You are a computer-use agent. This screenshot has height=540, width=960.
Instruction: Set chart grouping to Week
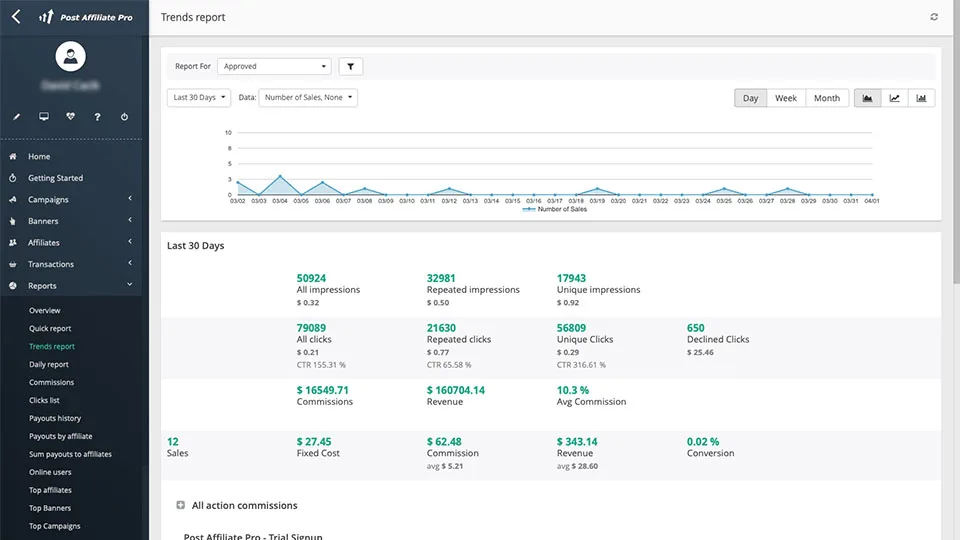[786, 98]
